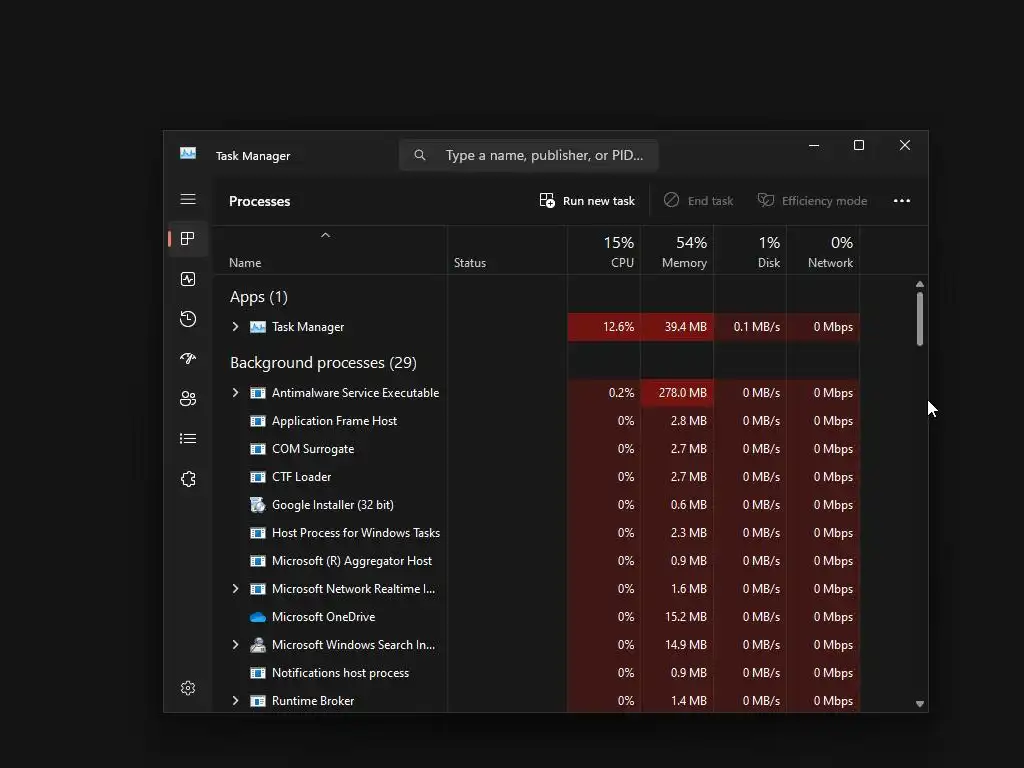
Task: Click the Antimalware Service Executable icon
Action: coord(258,393)
